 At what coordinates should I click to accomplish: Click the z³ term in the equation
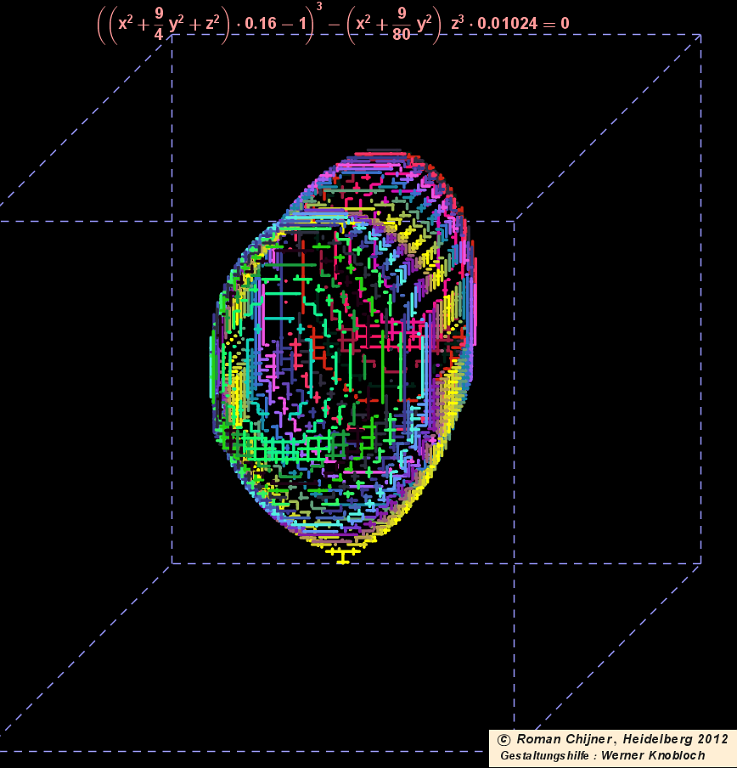(459, 21)
